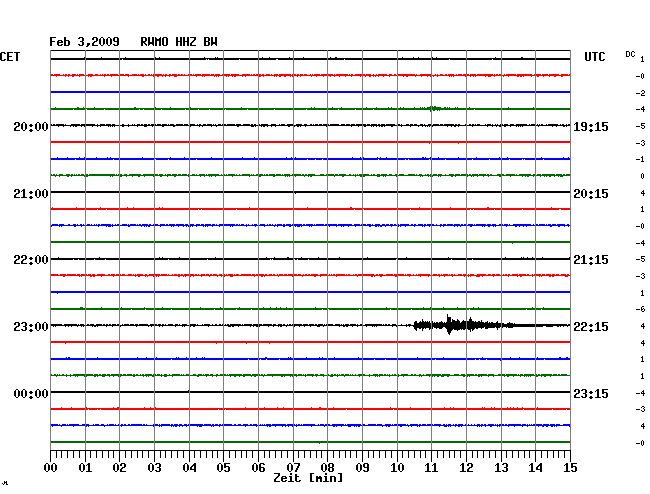Select the "23:15" UTC time label
Viewport: 650px width, 494px height.
[x=591, y=393]
